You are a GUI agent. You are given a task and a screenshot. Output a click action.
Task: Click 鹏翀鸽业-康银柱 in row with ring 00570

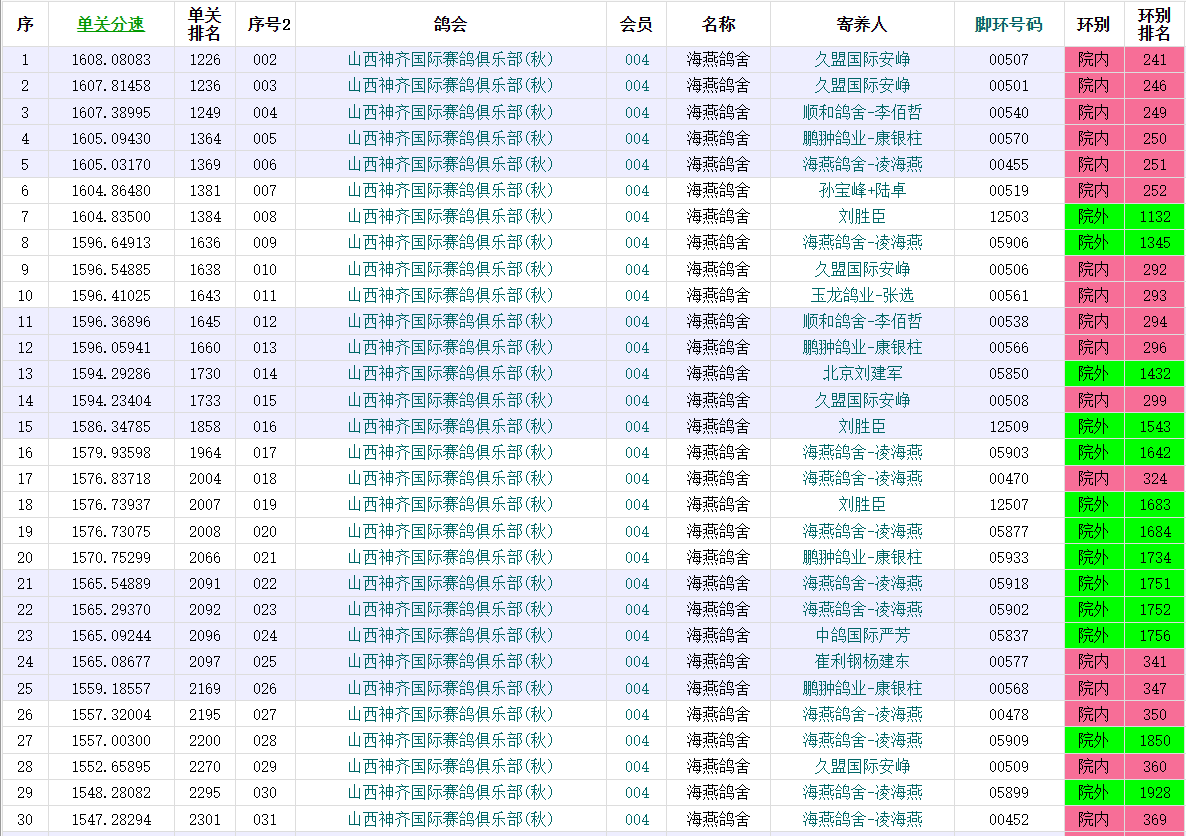(x=862, y=138)
